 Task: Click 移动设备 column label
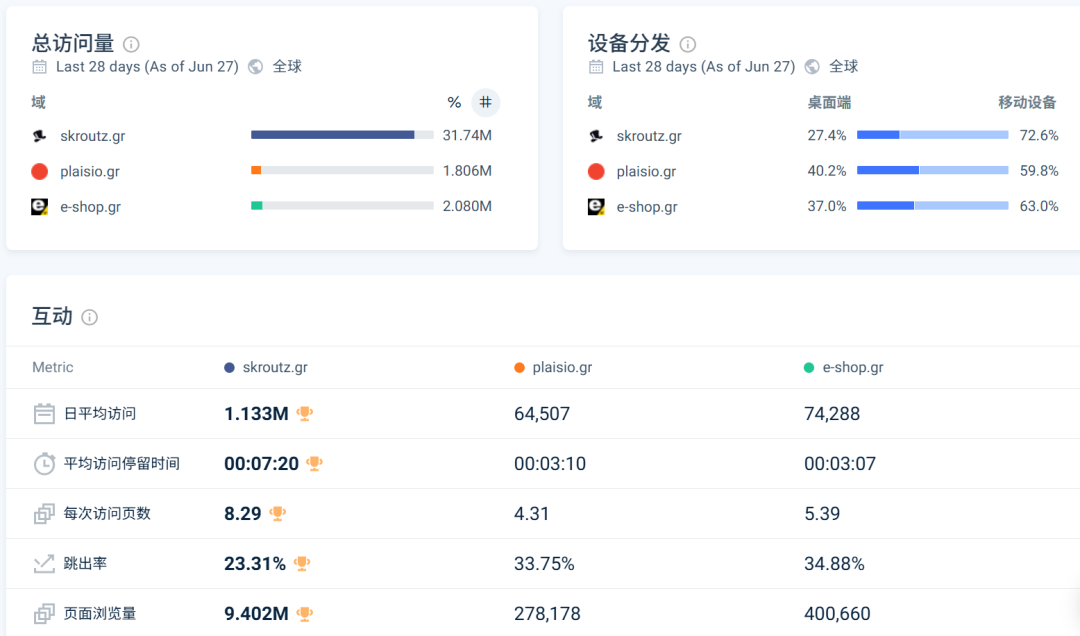[x=1027, y=103]
